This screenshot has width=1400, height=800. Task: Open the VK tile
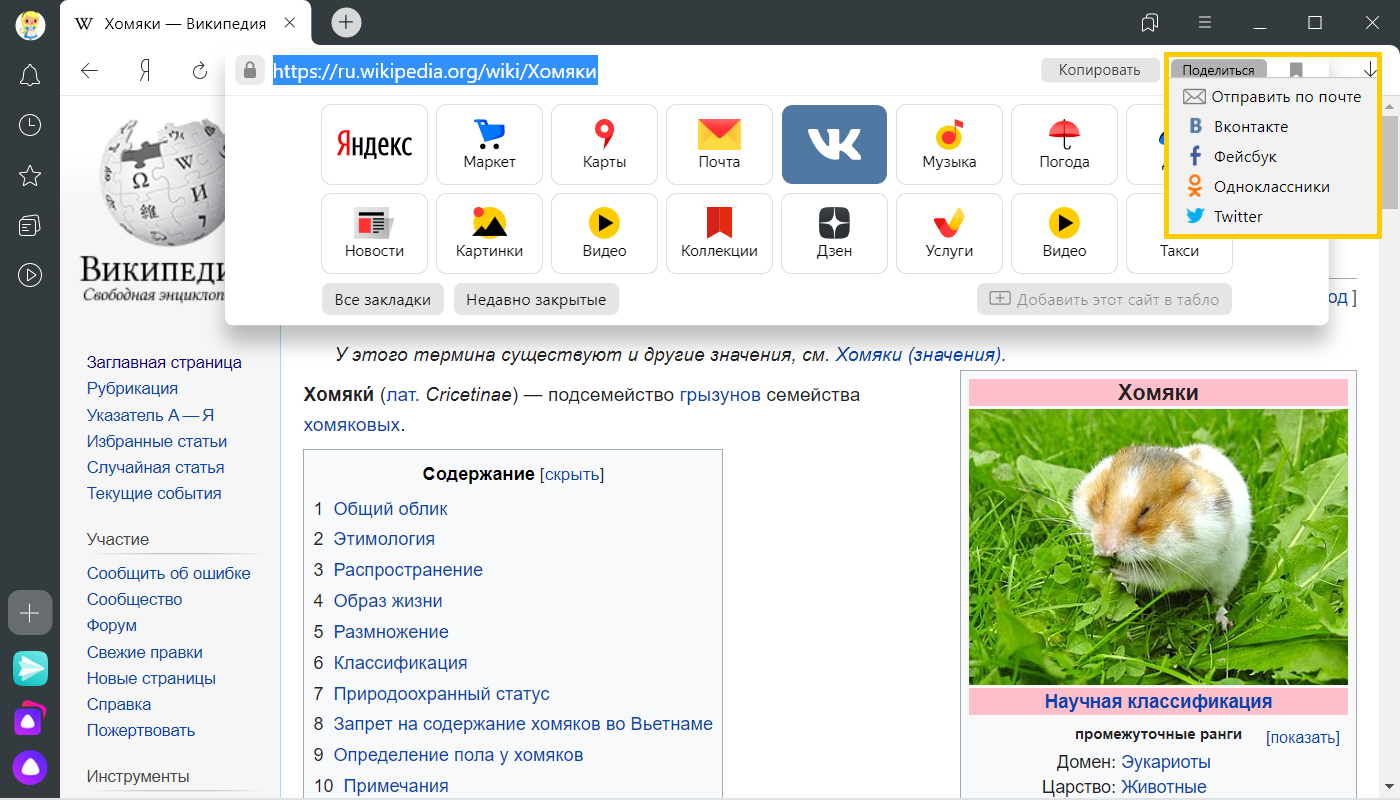pos(834,145)
